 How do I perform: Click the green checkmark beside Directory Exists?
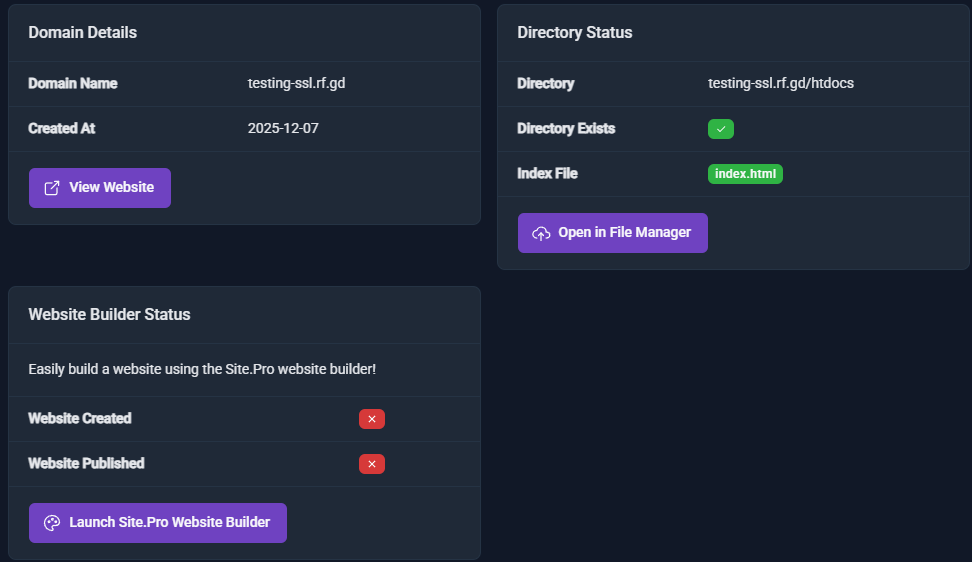pyautogui.click(x=721, y=129)
